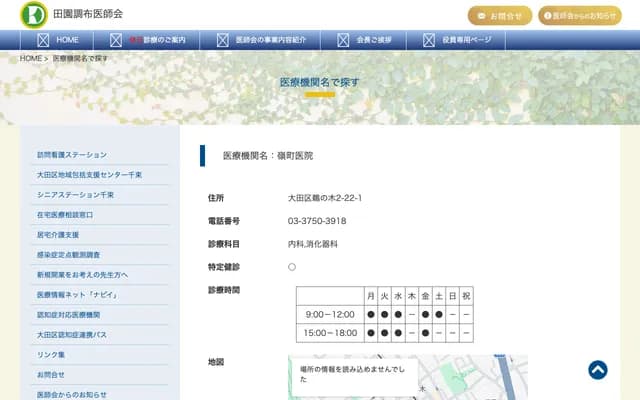Select 大田区地域包括支援センター千束 sidebar link
This screenshot has width=640, height=400.
click(89, 175)
